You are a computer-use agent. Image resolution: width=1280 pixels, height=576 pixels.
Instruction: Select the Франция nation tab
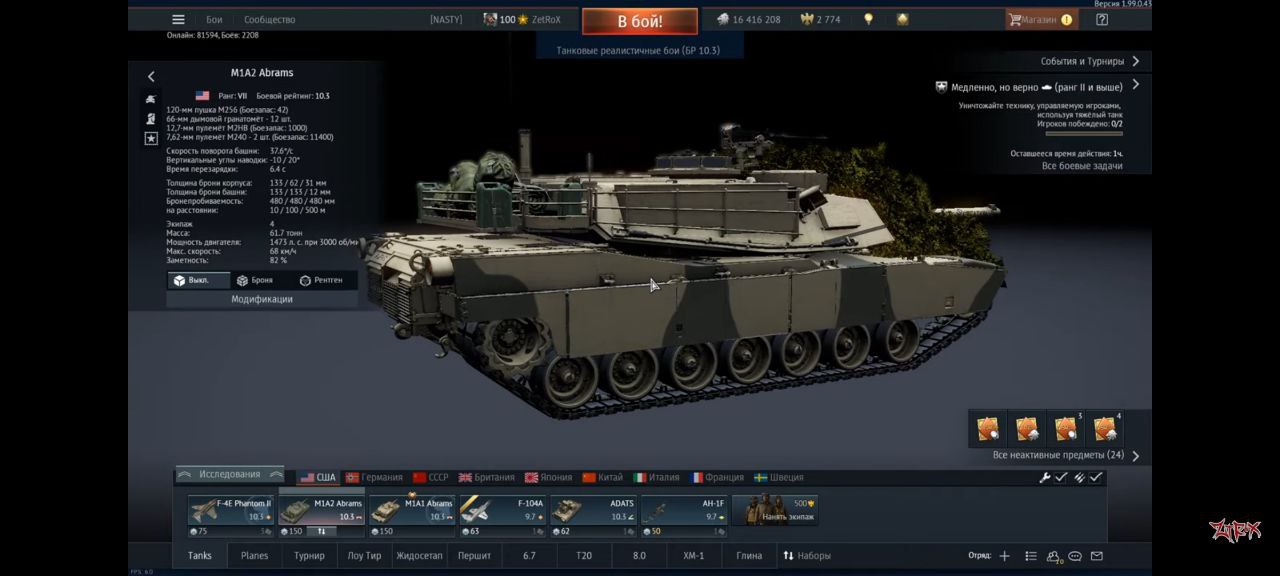[718, 477]
